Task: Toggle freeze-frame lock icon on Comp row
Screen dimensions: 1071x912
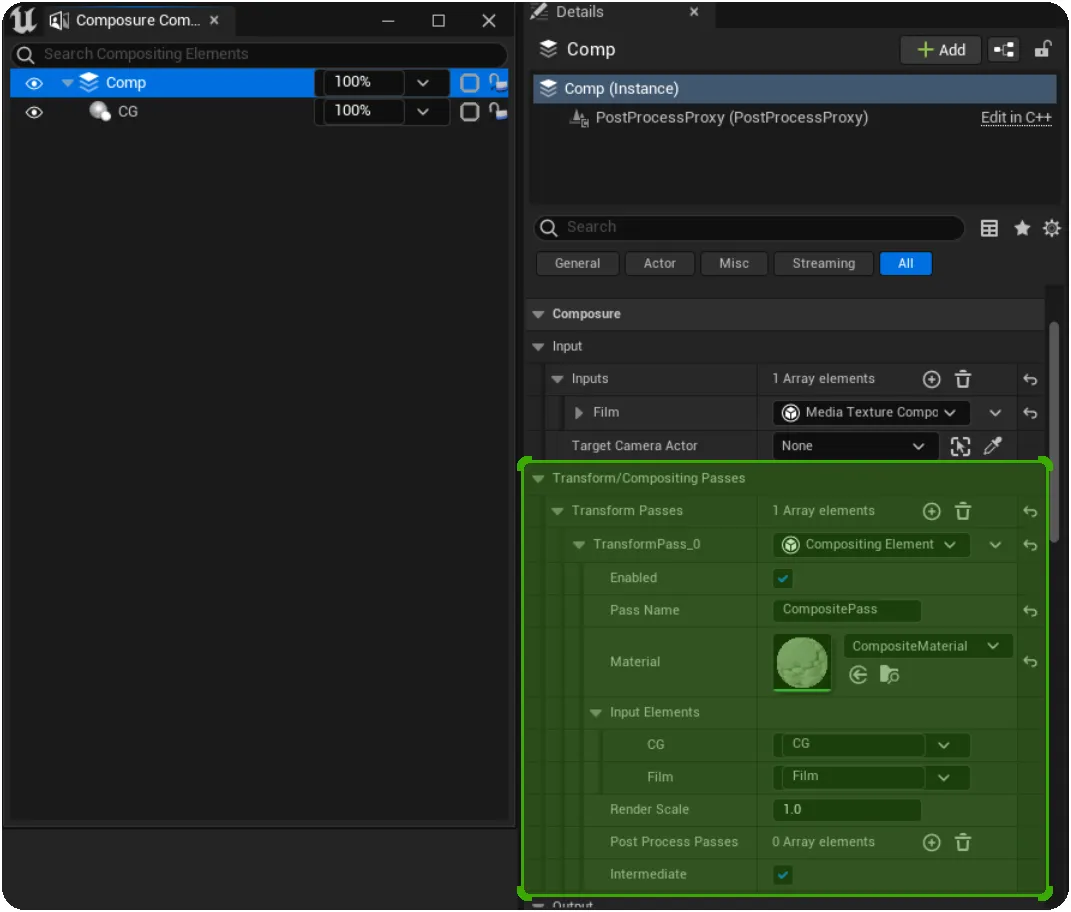Action: point(498,83)
